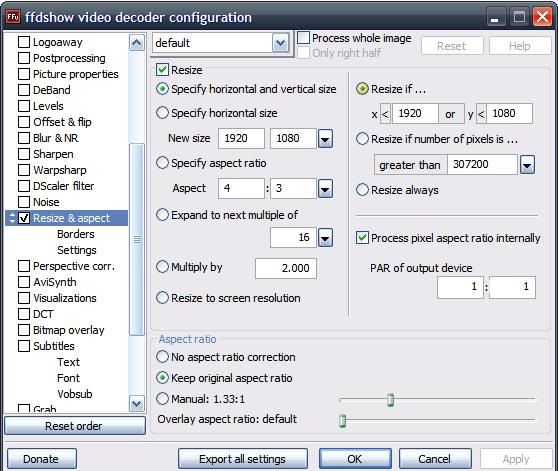Click the ffdshow icon in the title bar
Screen dimensions: 558x471
tap(13, 17)
